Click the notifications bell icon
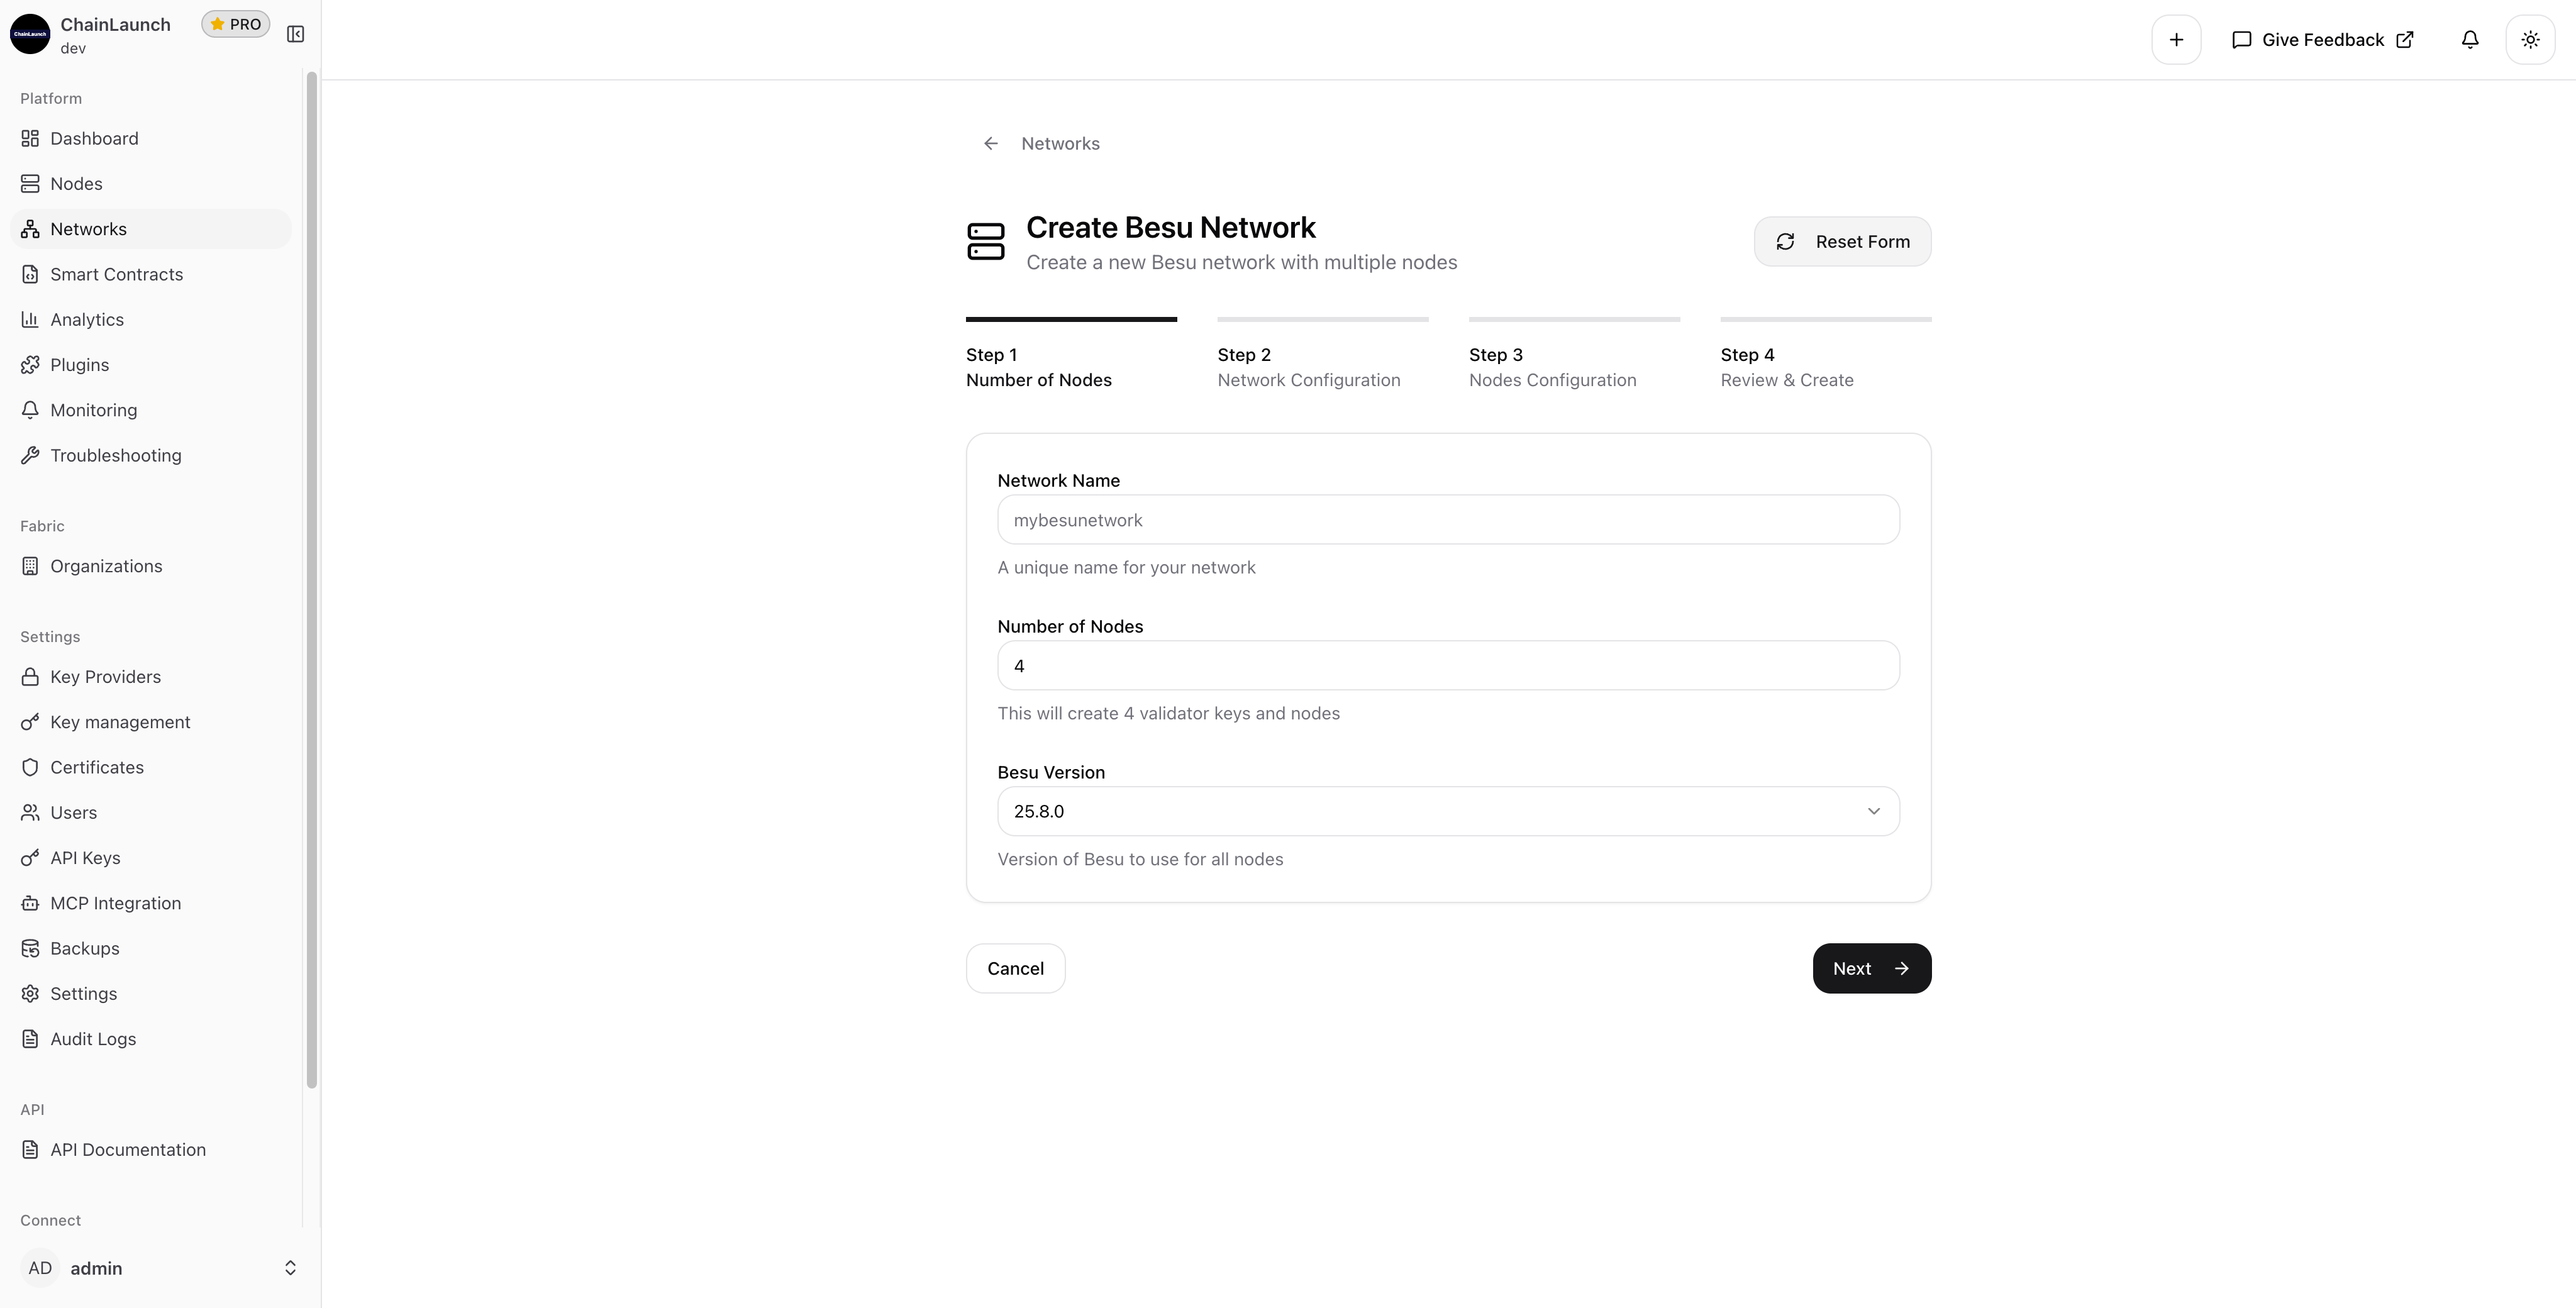 pos(2469,40)
